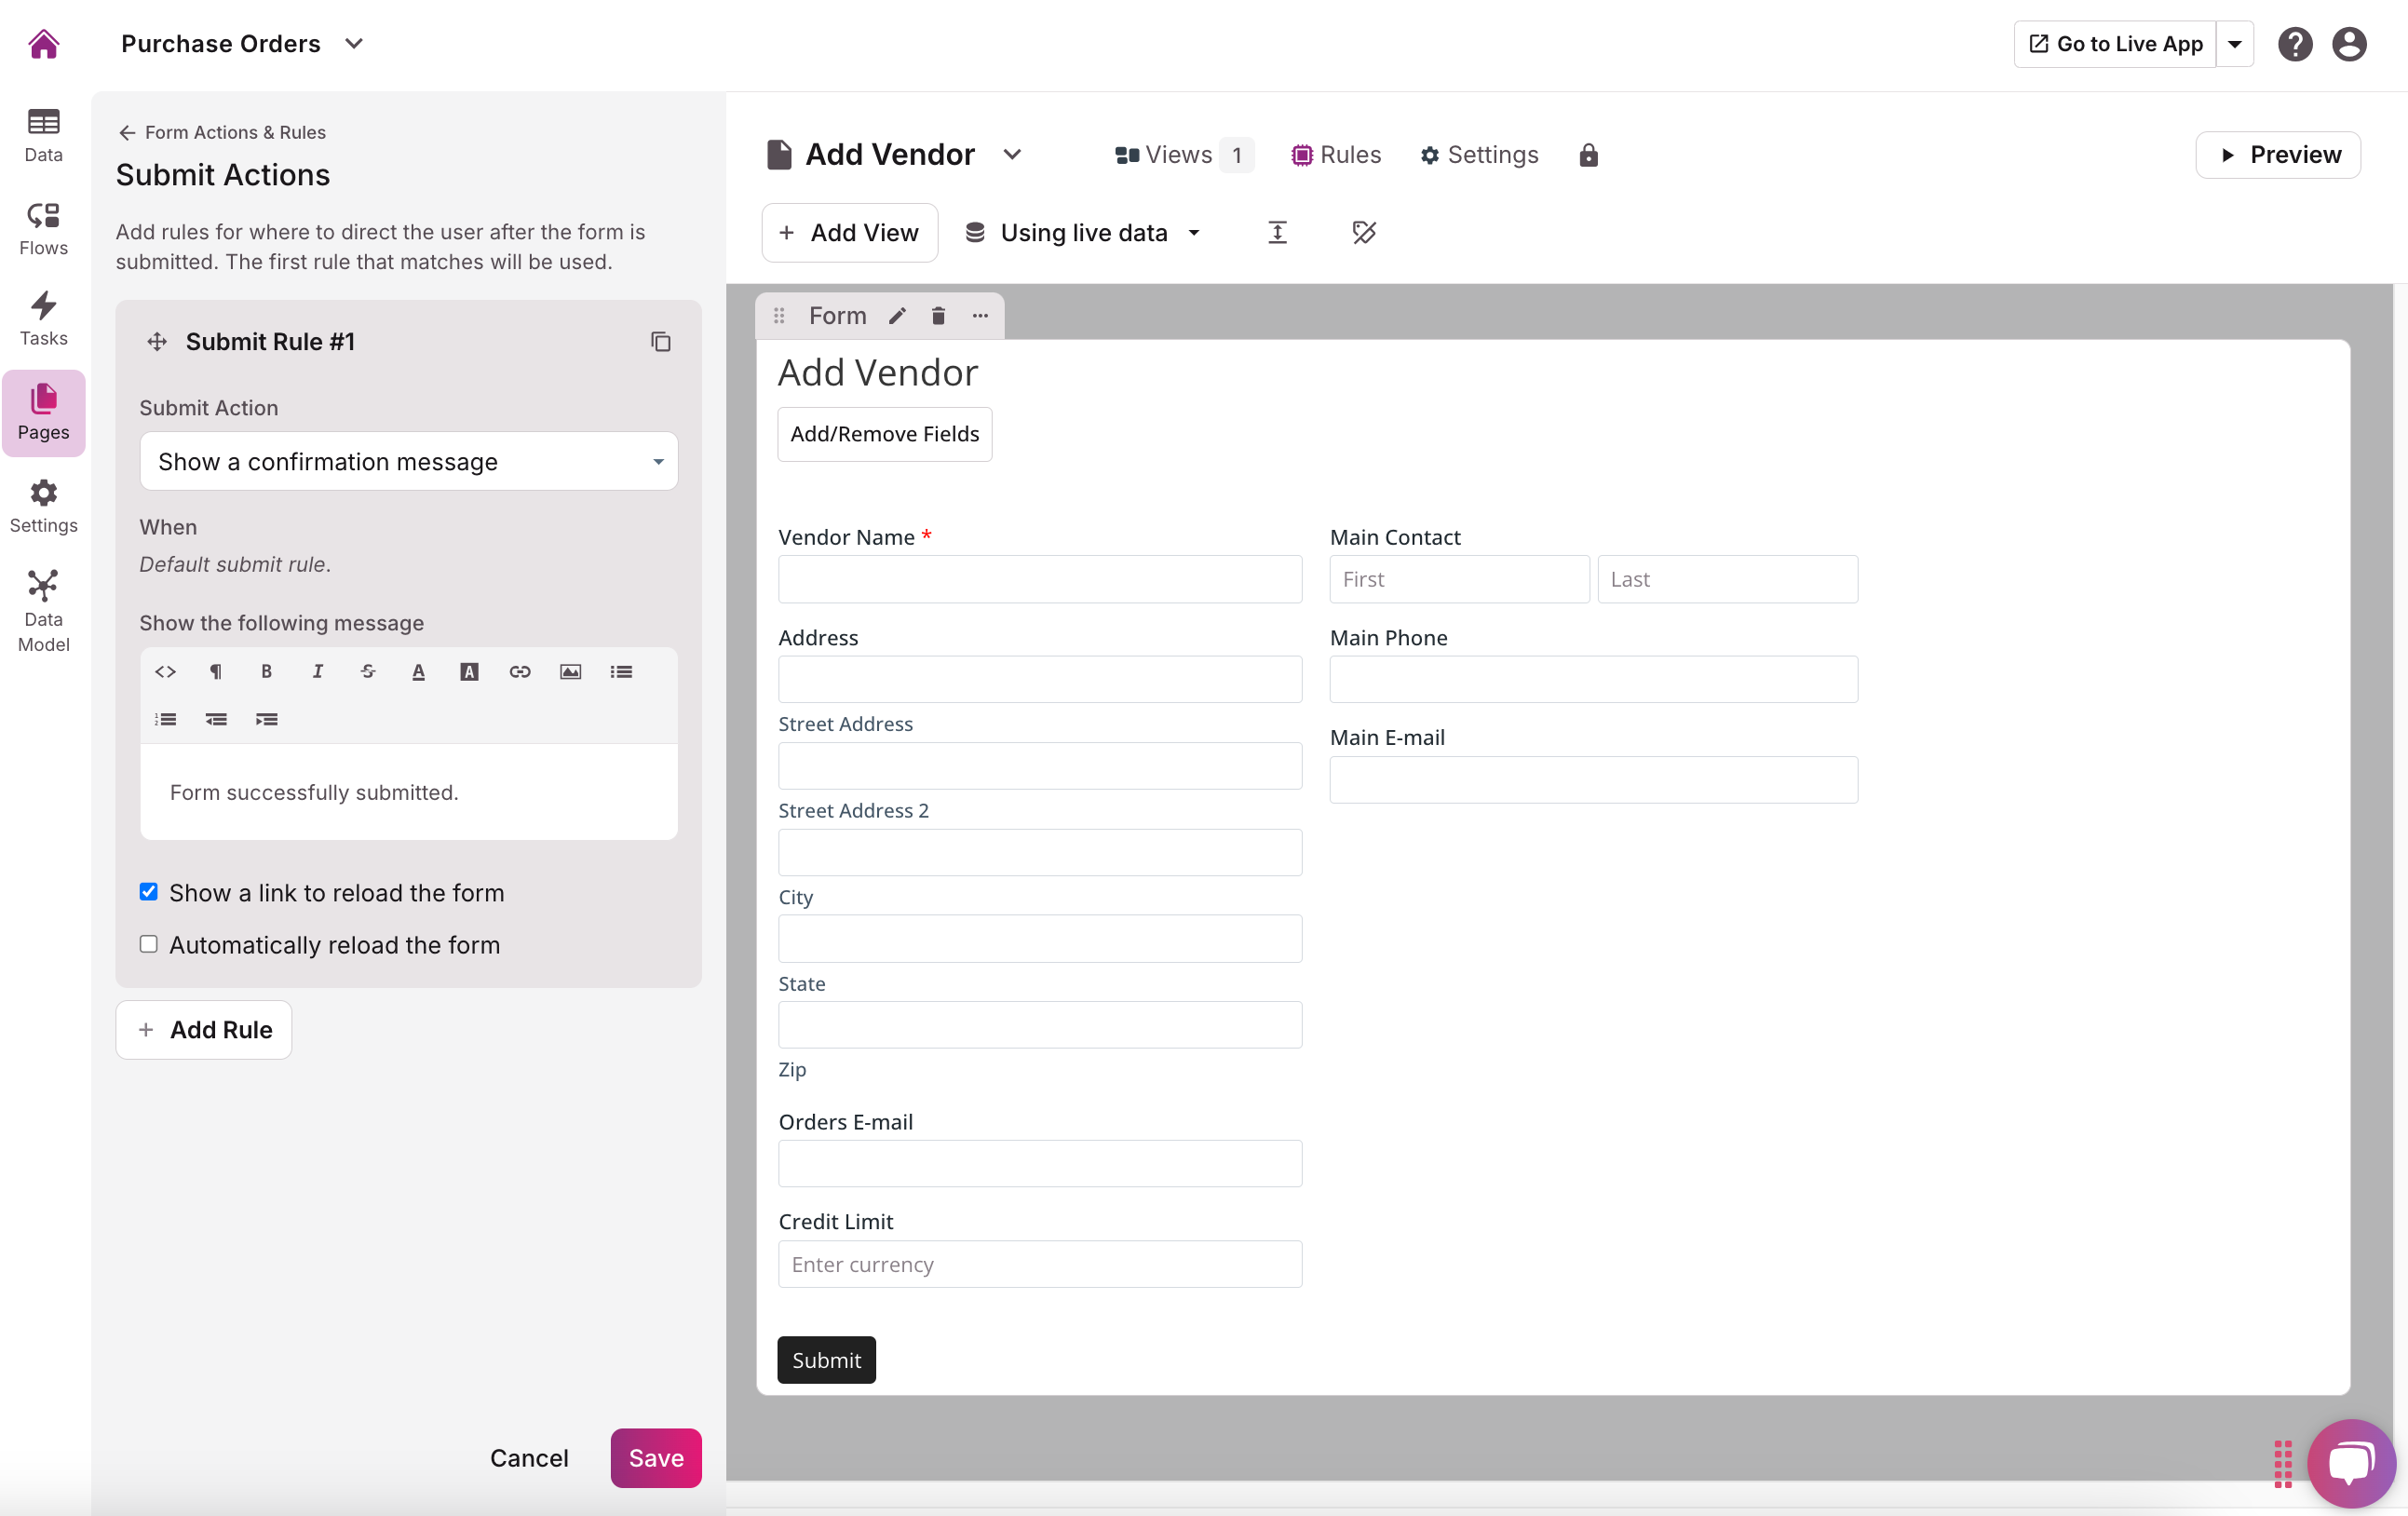Open the Data section in sidebar
Screen dimensions: 2408x1516
click(44, 135)
